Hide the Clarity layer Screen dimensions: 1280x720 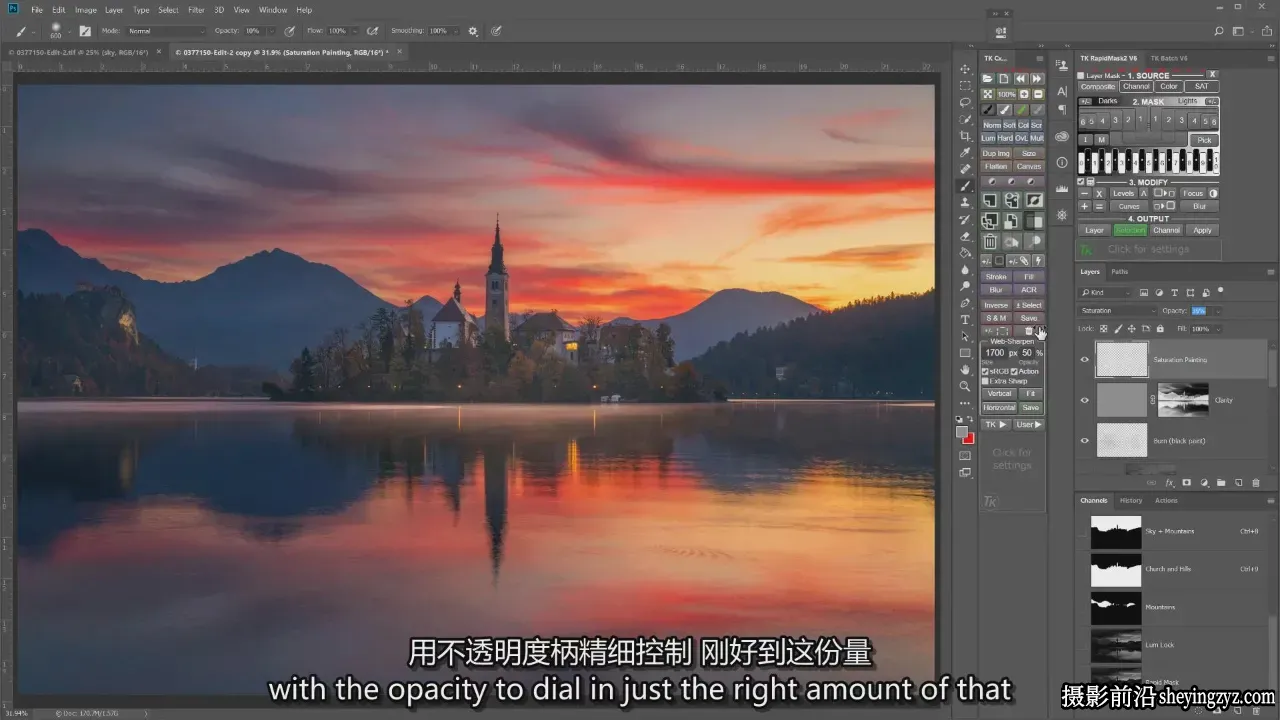(x=1085, y=400)
